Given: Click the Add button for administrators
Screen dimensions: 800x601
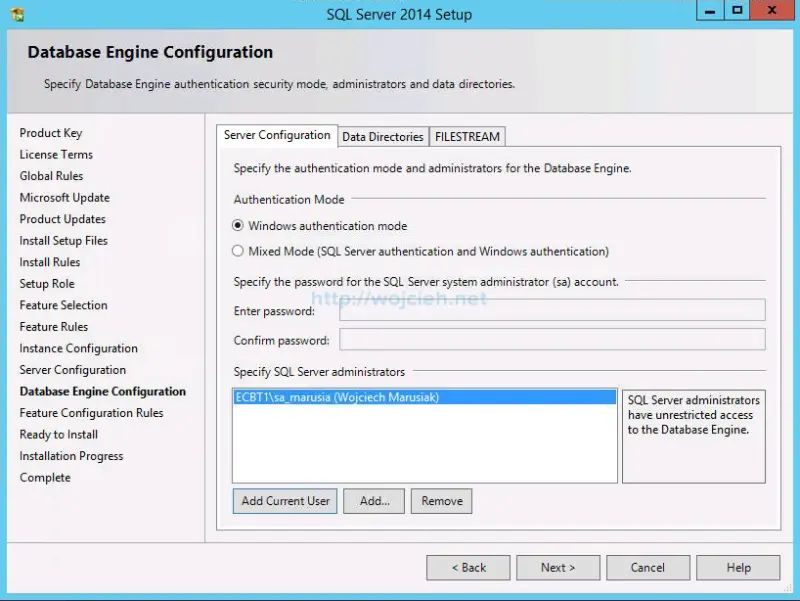Looking at the screenshot, I should coord(374,500).
